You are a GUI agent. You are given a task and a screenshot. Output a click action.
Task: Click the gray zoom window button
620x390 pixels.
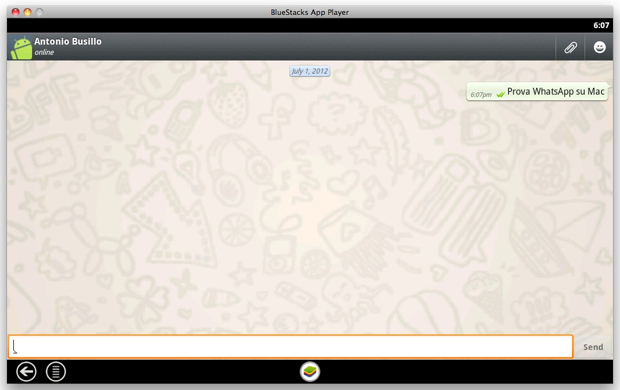click(39, 12)
